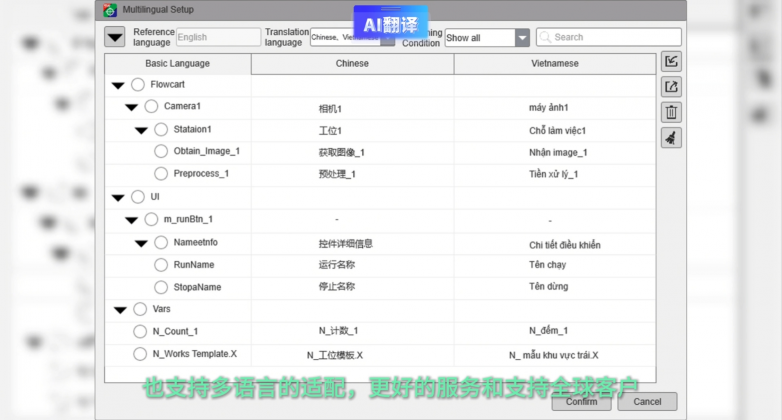Viewport: 782px width, 420px height.
Task: Toggle the N_Count_1 radio button
Action: click(140, 331)
